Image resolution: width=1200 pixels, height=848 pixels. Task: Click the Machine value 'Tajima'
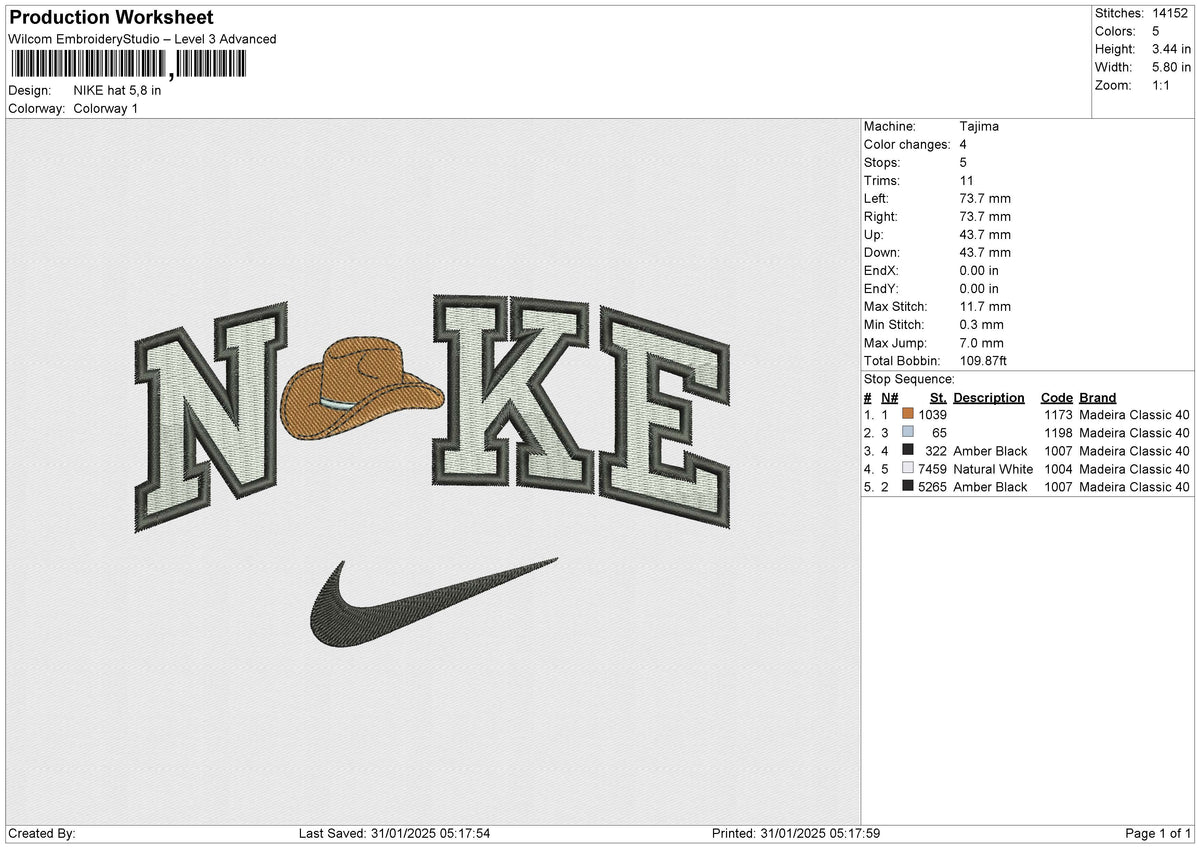(979, 126)
